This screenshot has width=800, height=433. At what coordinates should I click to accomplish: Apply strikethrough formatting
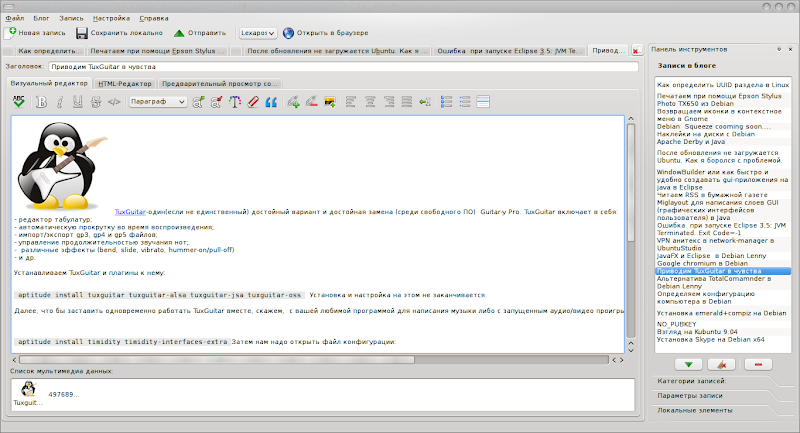96,101
